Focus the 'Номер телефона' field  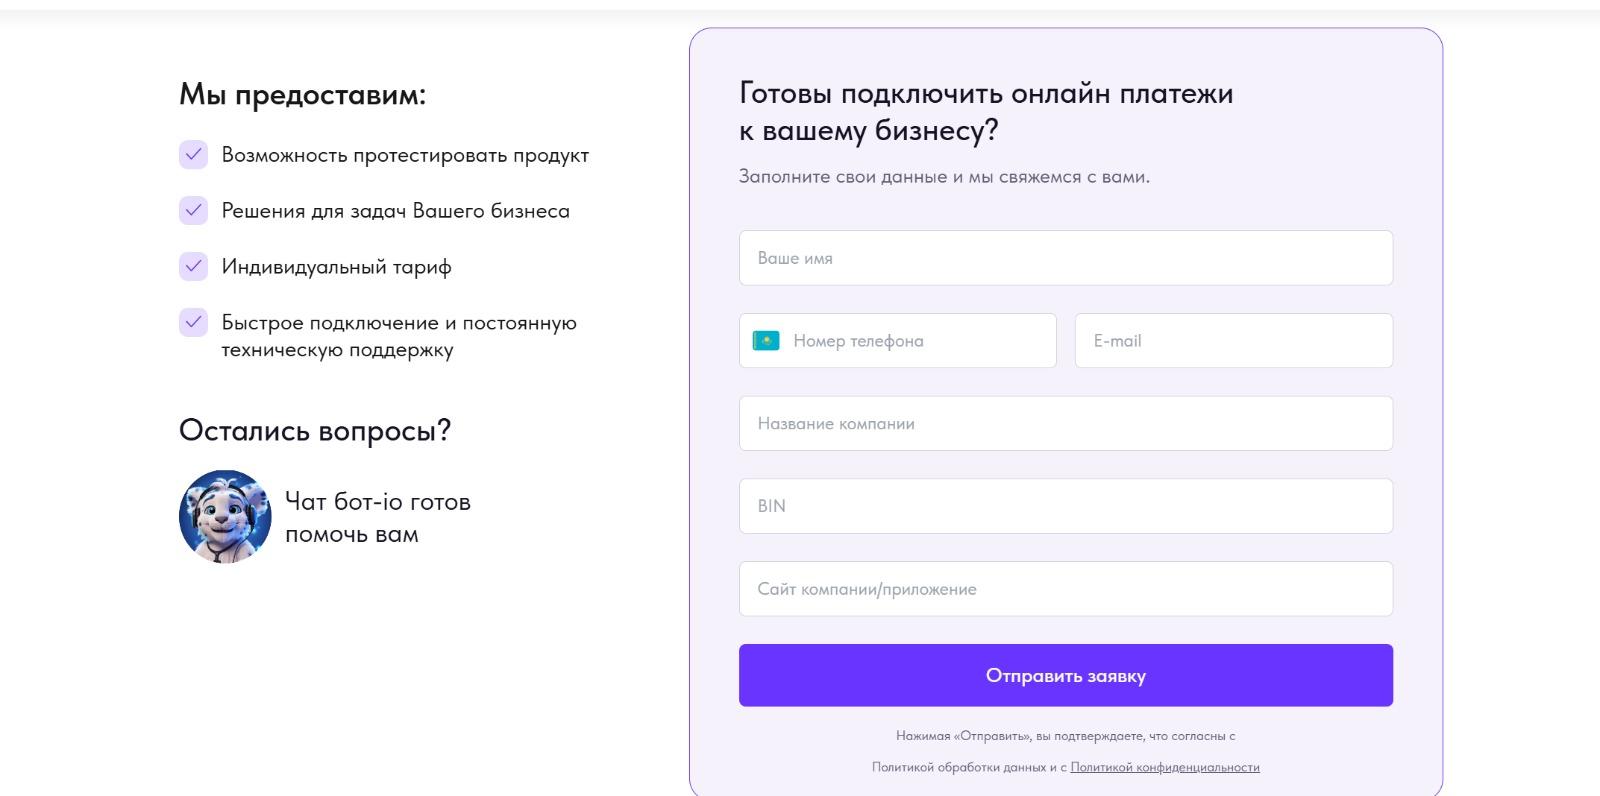coord(898,341)
